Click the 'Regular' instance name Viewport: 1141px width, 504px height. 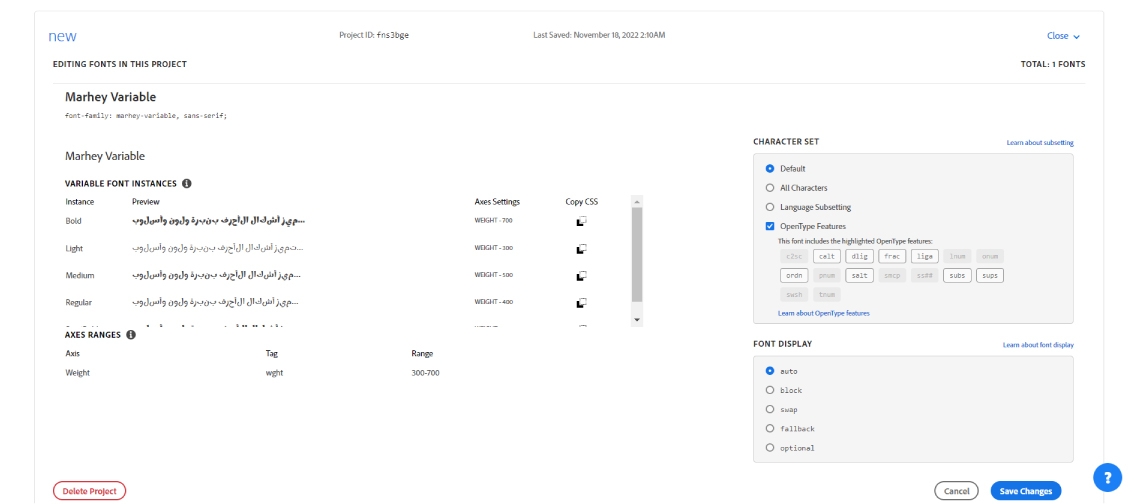click(79, 303)
